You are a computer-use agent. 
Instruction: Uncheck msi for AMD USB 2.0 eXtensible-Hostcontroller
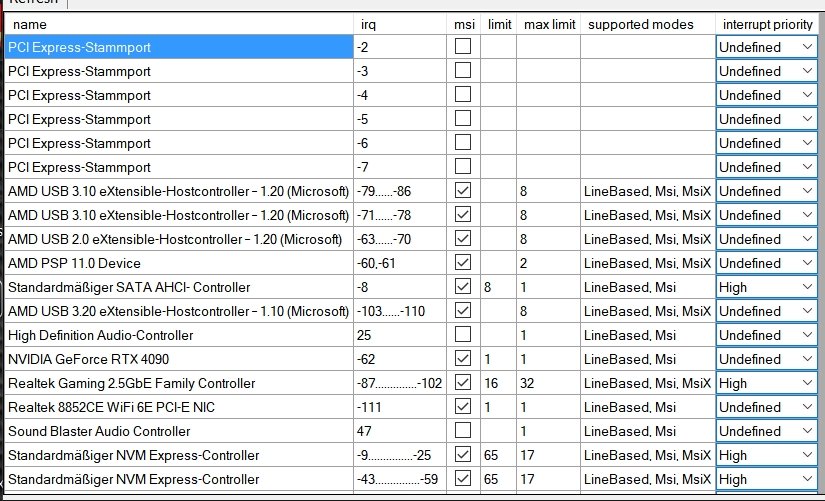(463, 239)
